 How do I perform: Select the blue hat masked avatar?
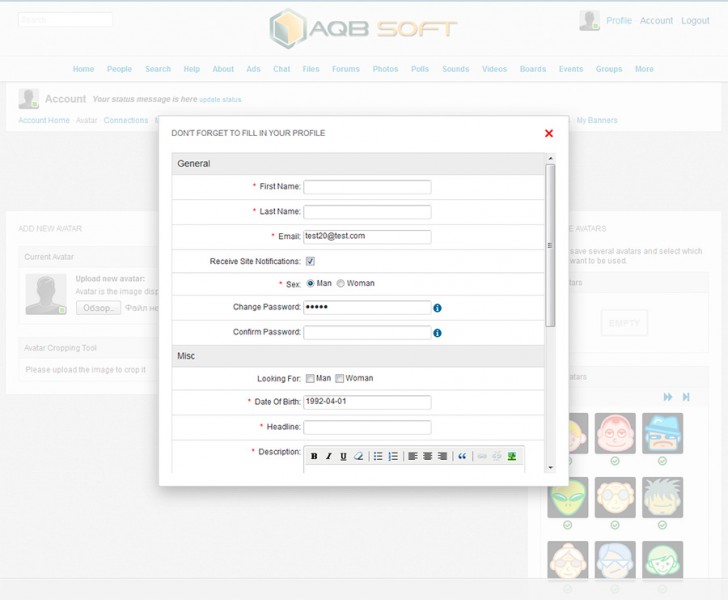(x=663, y=433)
